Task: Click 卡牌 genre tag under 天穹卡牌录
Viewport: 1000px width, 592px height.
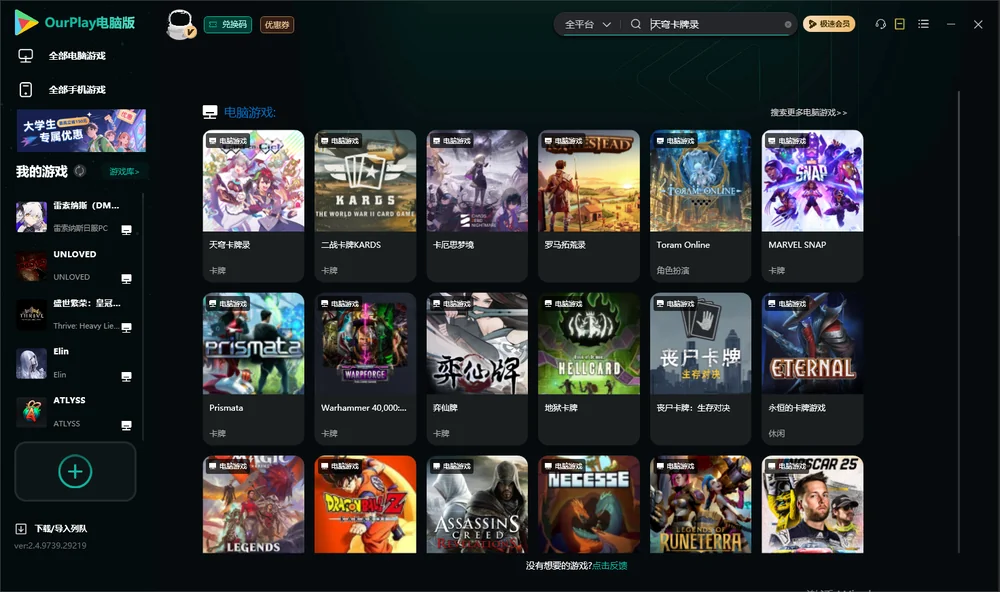Action: point(217,270)
